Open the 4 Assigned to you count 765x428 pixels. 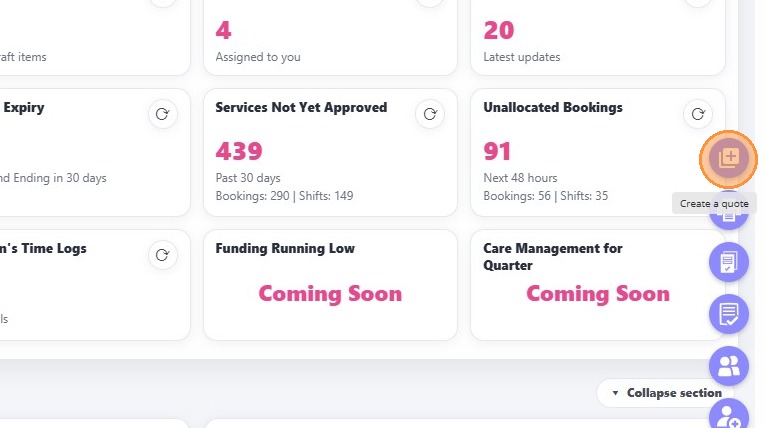224,30
